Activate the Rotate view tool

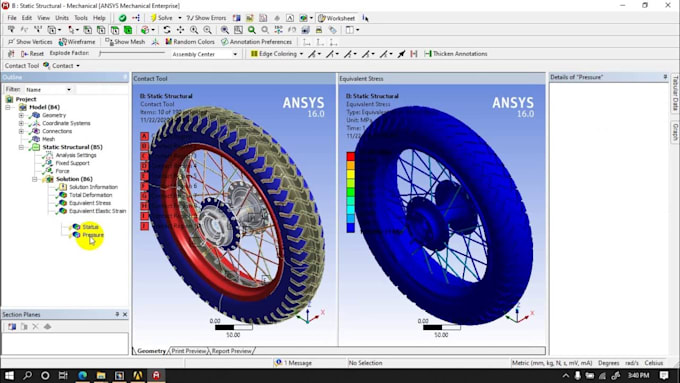tap(167, 30)
